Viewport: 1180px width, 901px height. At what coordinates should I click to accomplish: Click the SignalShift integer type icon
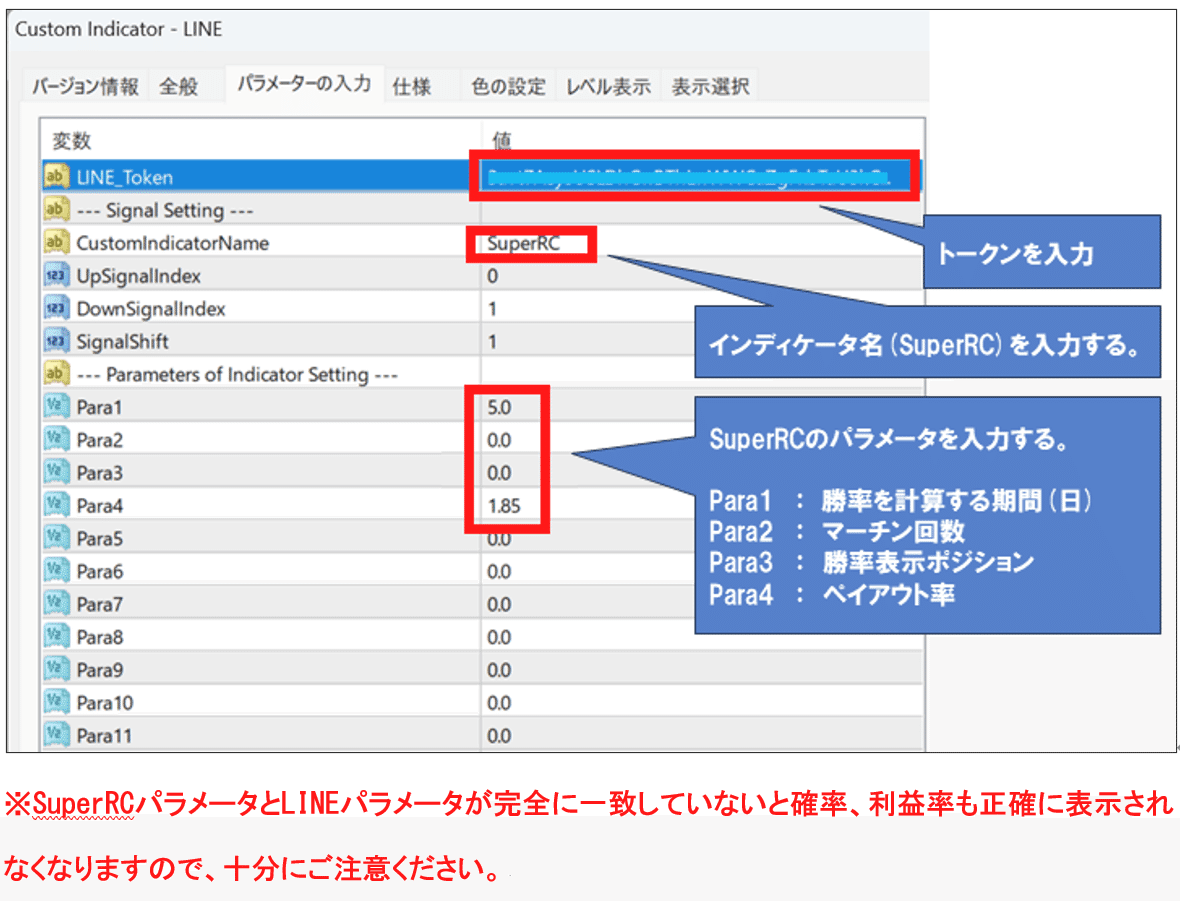(56, 341)
